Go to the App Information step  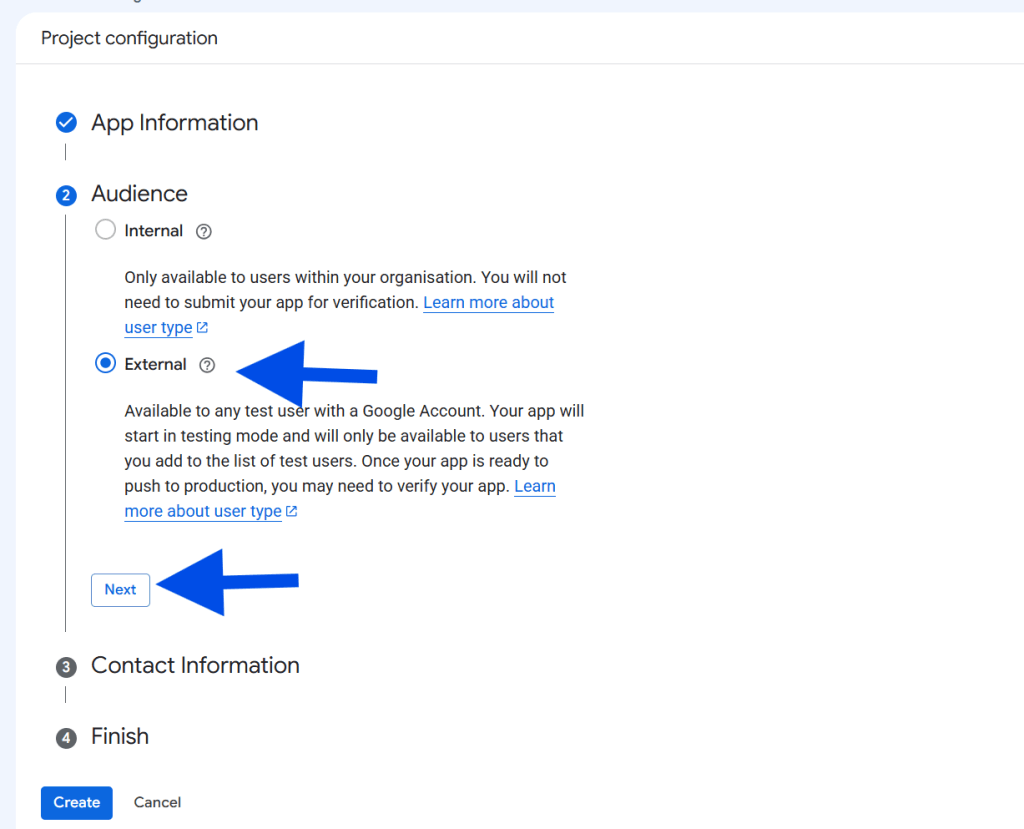pyautogui.click(x=174, y=123)
